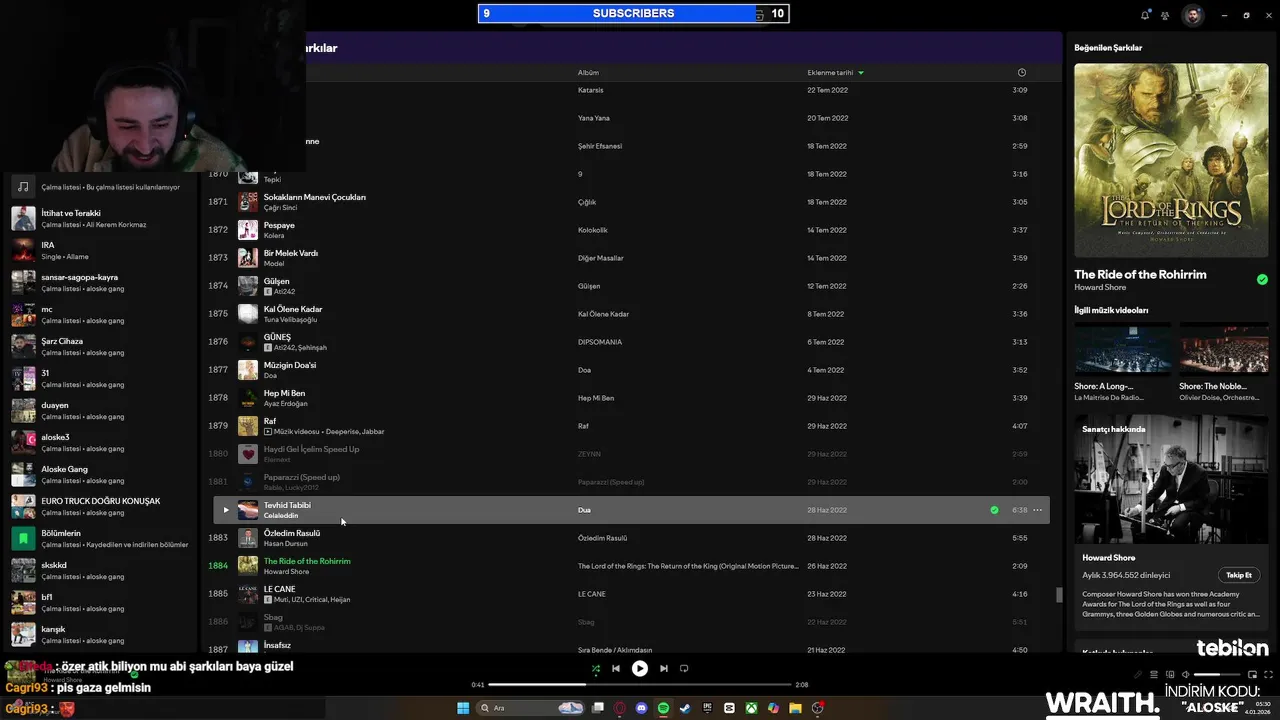
Task: Select Kal Ölene Kadar track
Action: pos(631,314)
